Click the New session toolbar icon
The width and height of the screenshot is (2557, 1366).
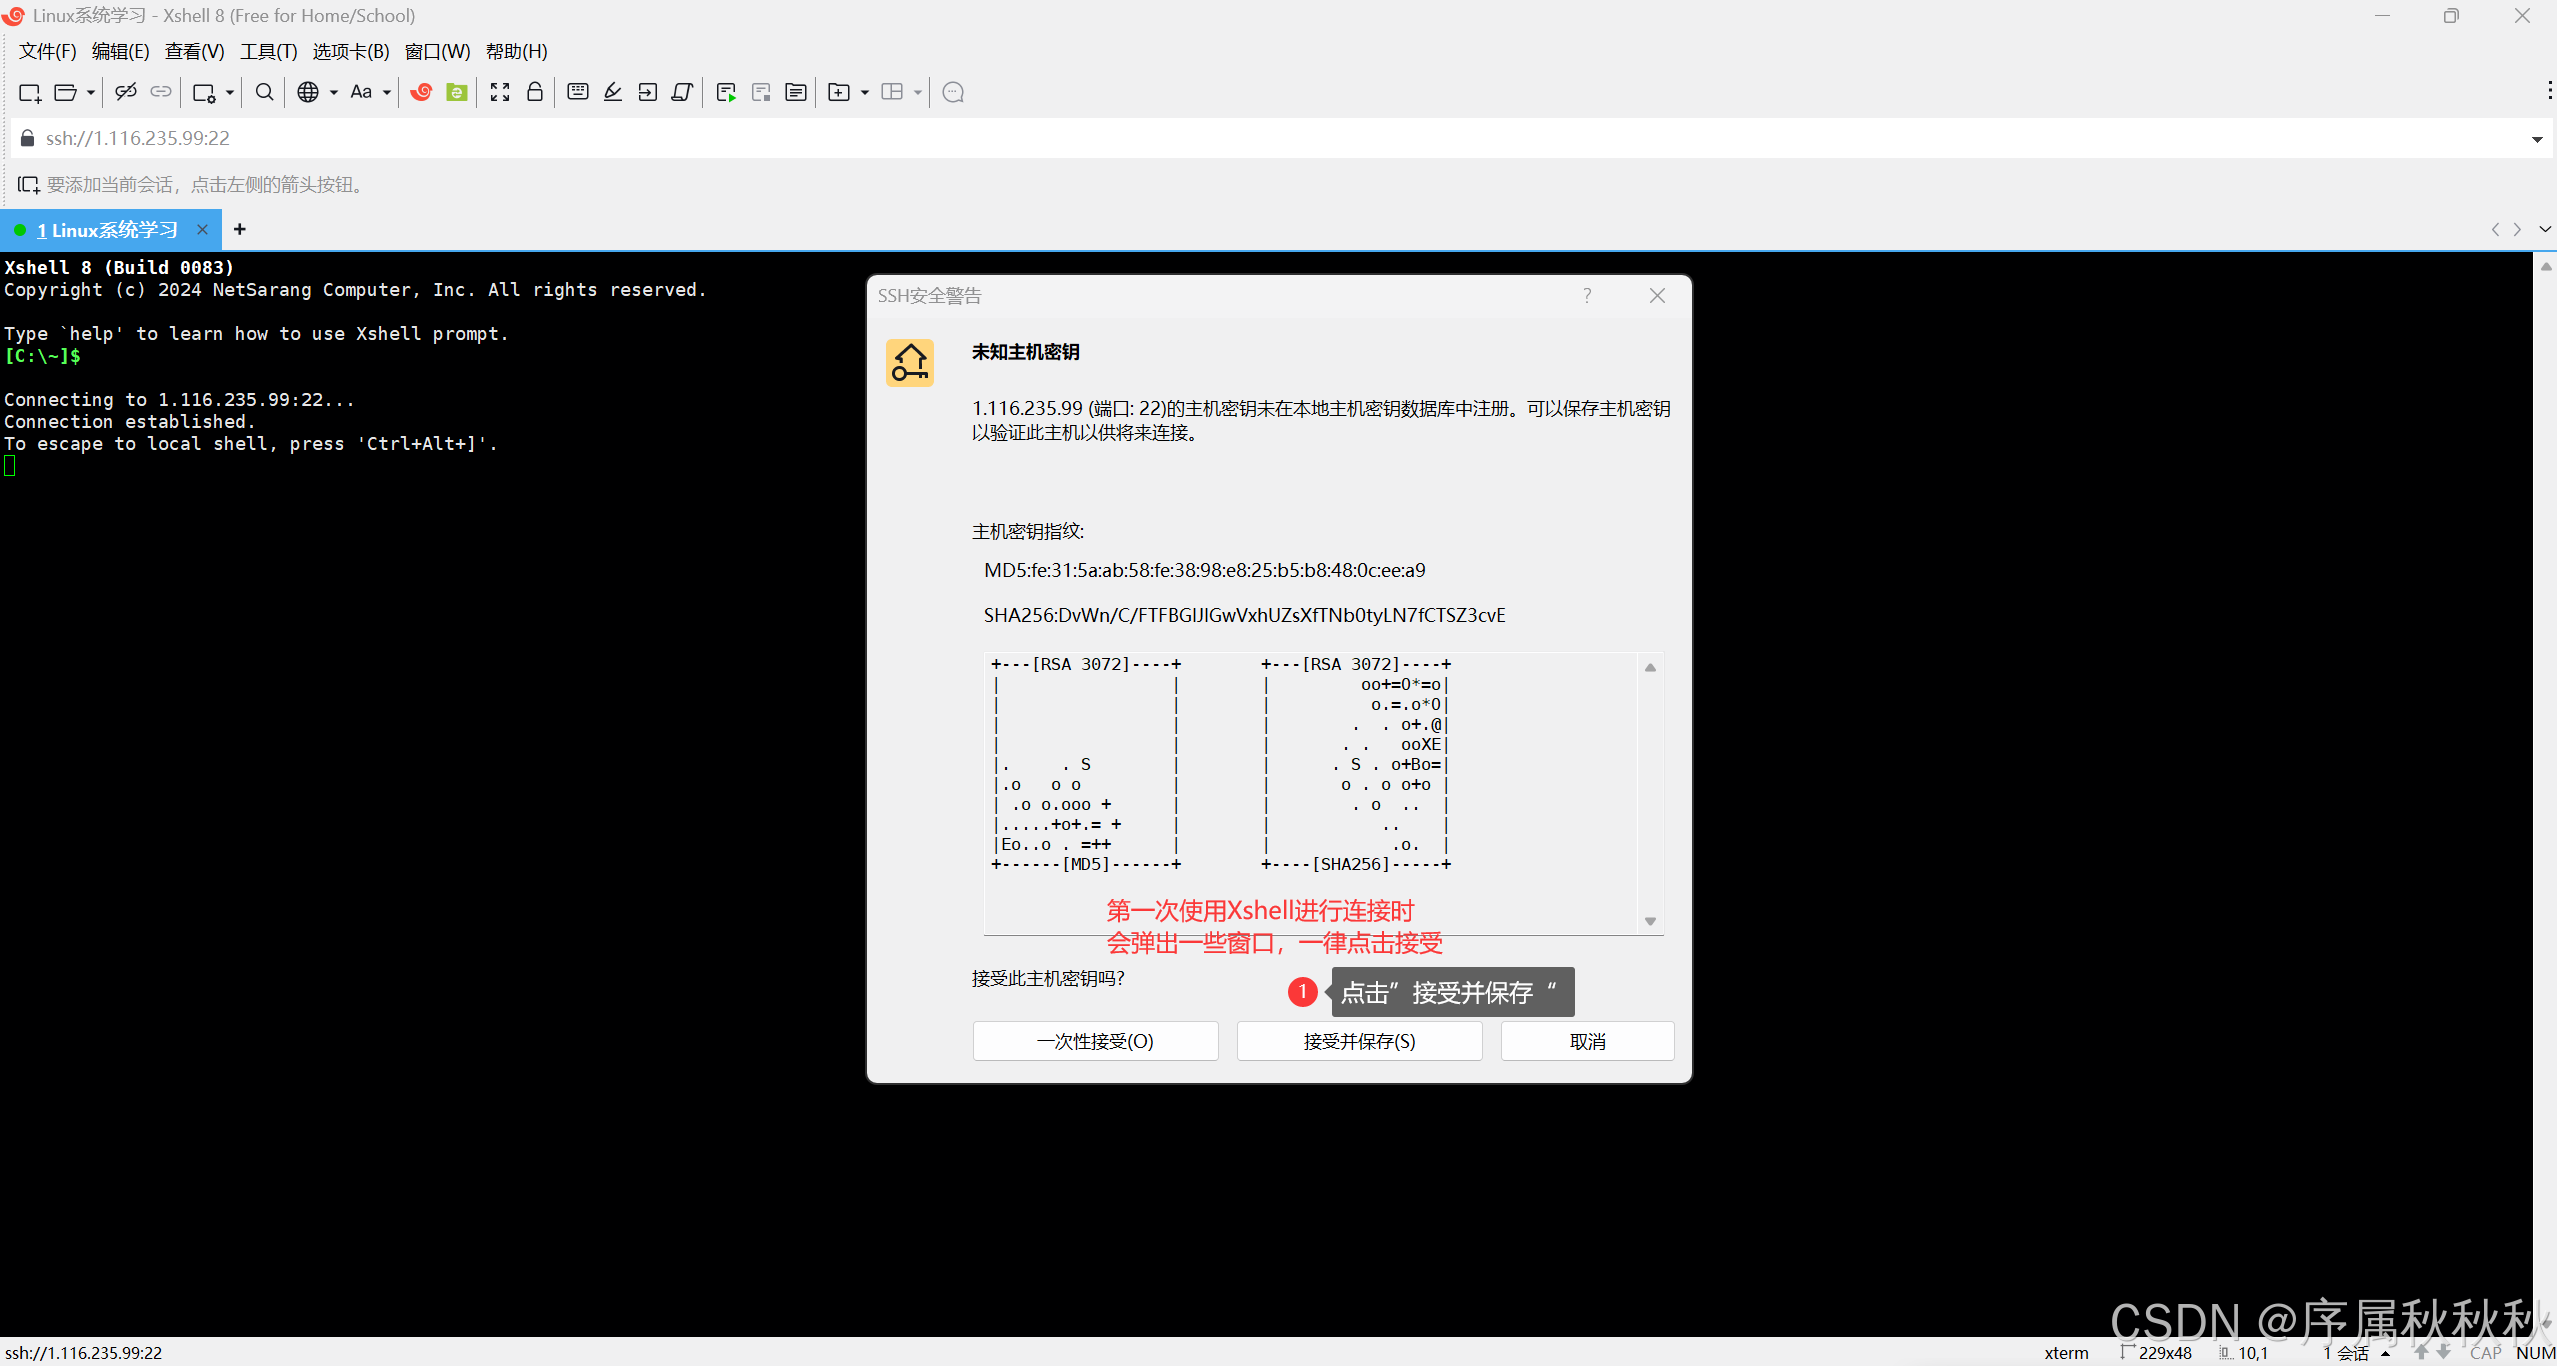29,92
